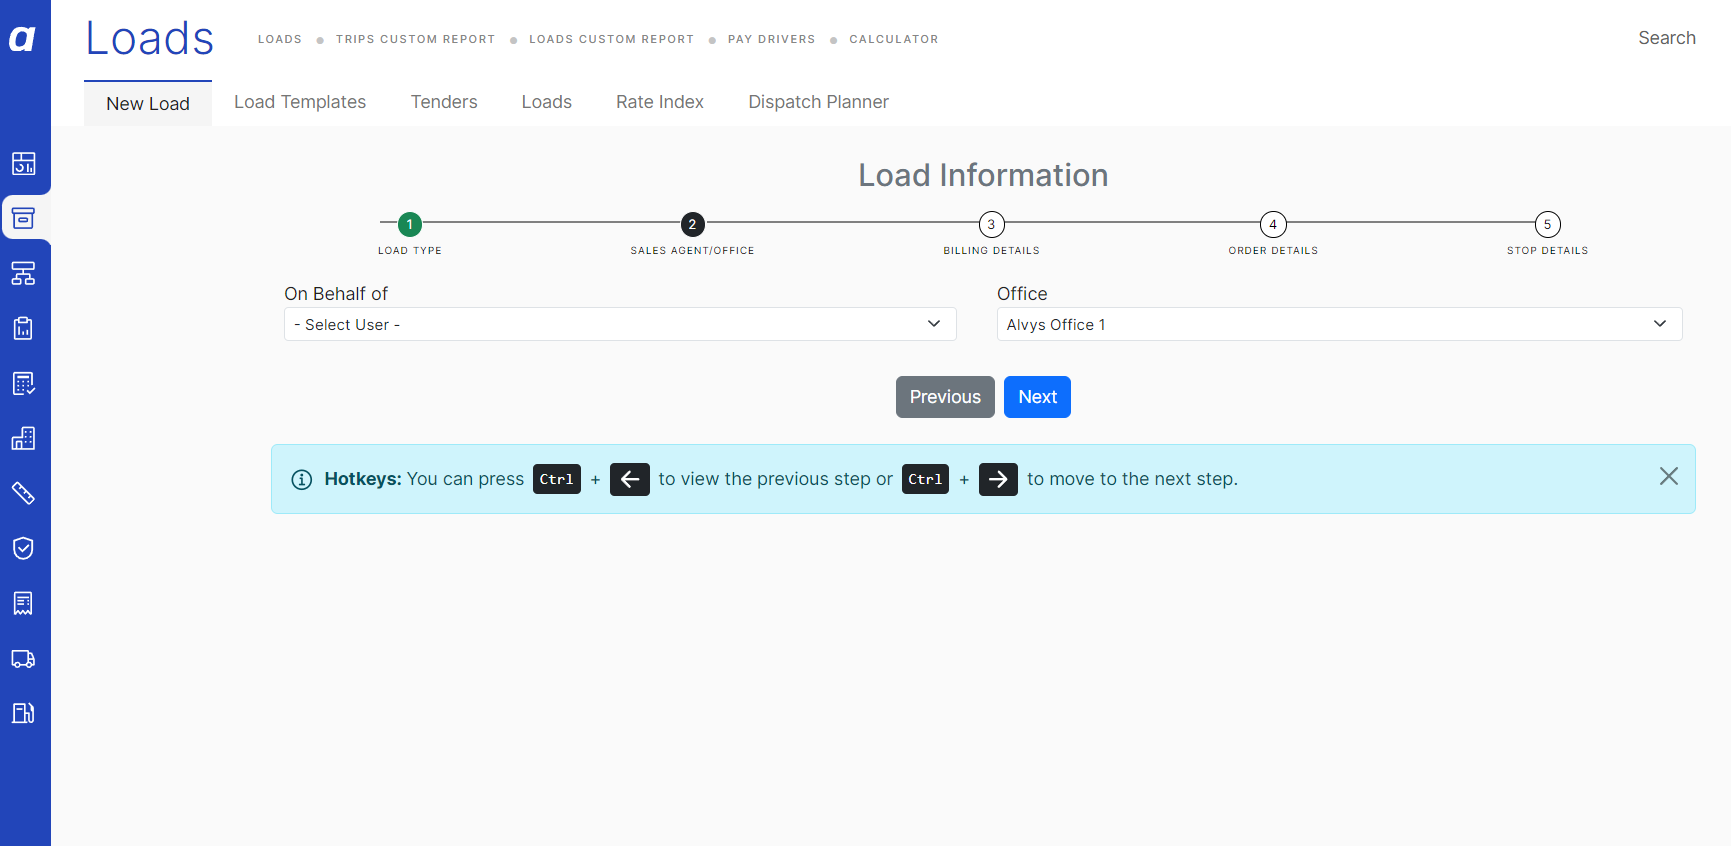This screenshot has height=846, width=1731.
Task: Open the receipt invoice sidebar icon
Action: coord(23,603)
